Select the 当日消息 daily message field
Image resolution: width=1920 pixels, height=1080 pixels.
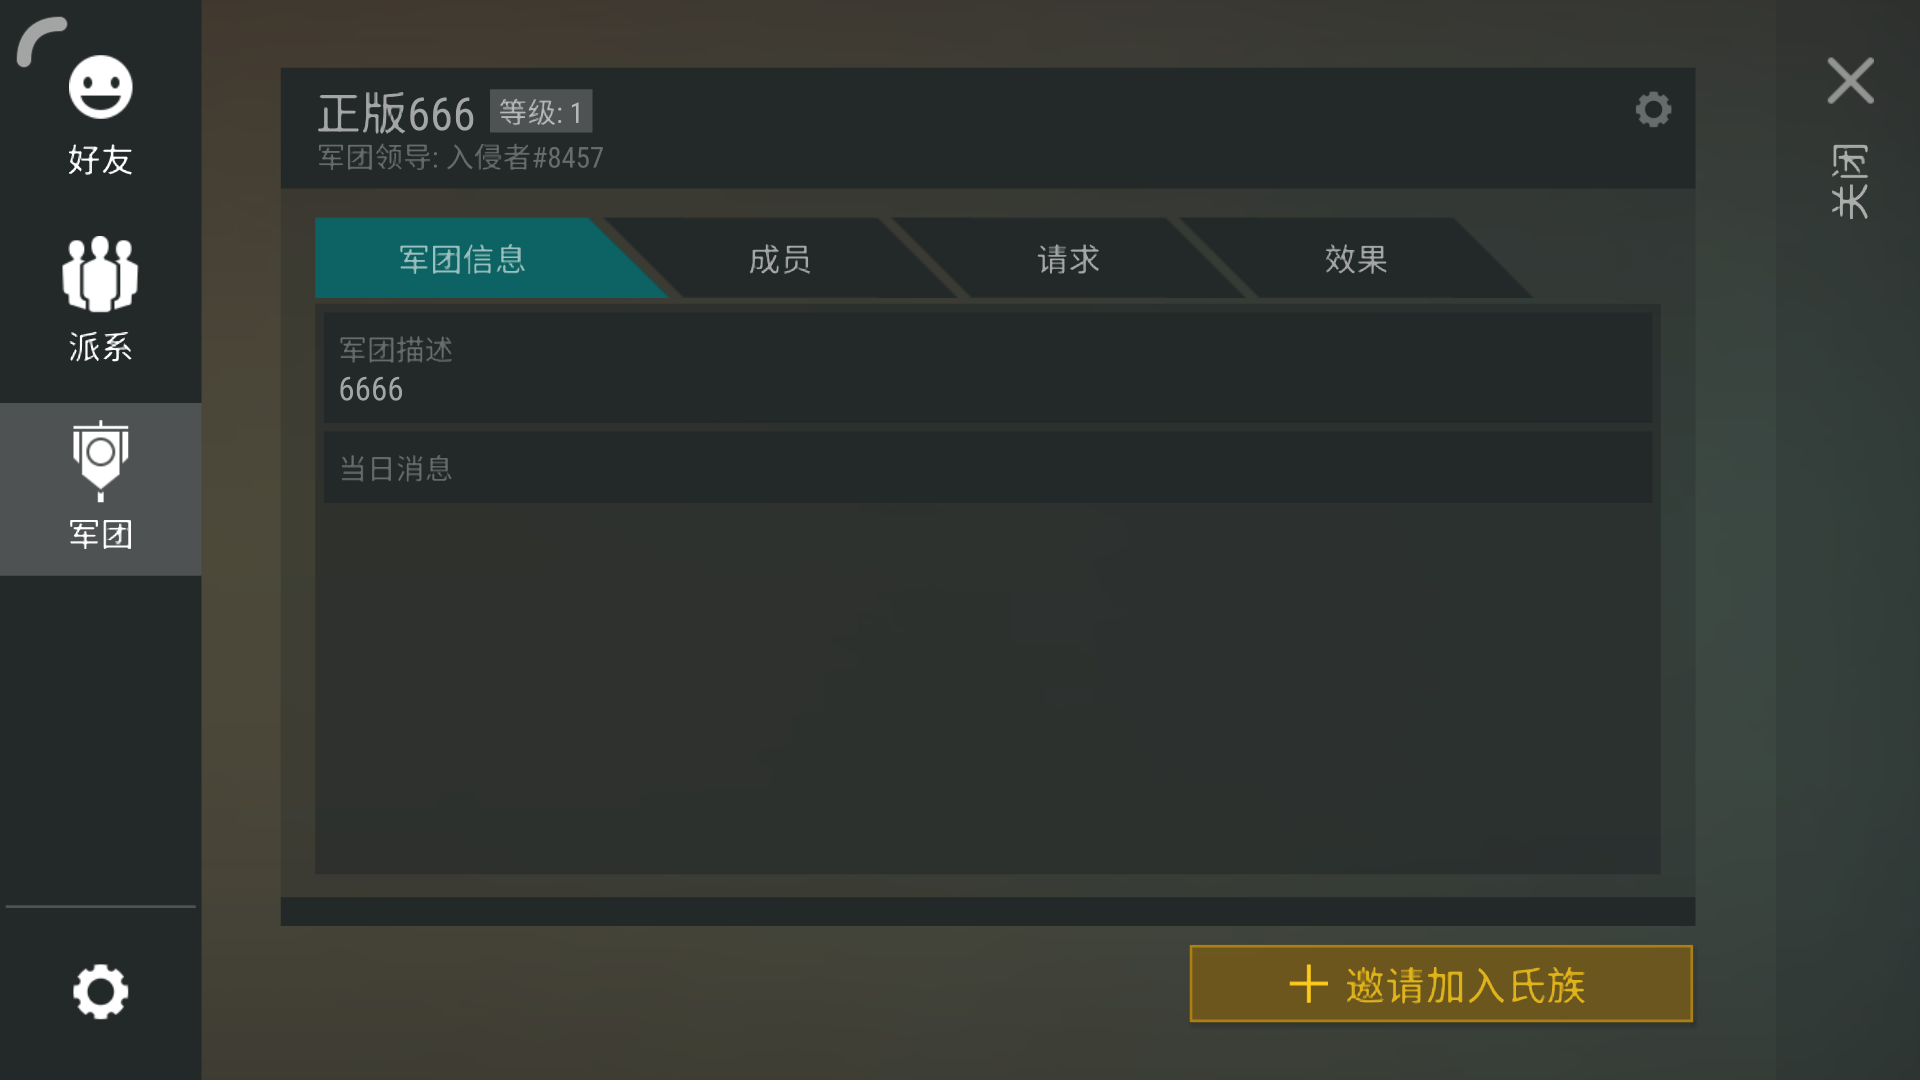tap(987, 467)
